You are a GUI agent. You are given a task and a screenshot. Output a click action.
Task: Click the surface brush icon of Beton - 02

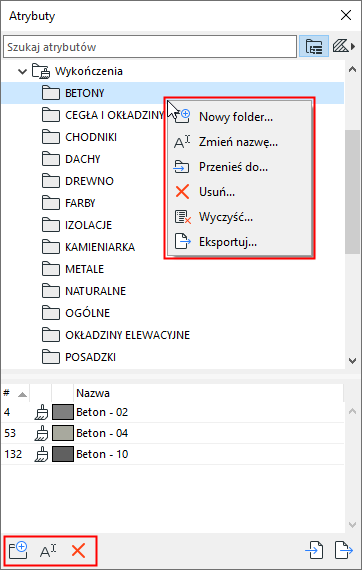[x=41, y=413]
